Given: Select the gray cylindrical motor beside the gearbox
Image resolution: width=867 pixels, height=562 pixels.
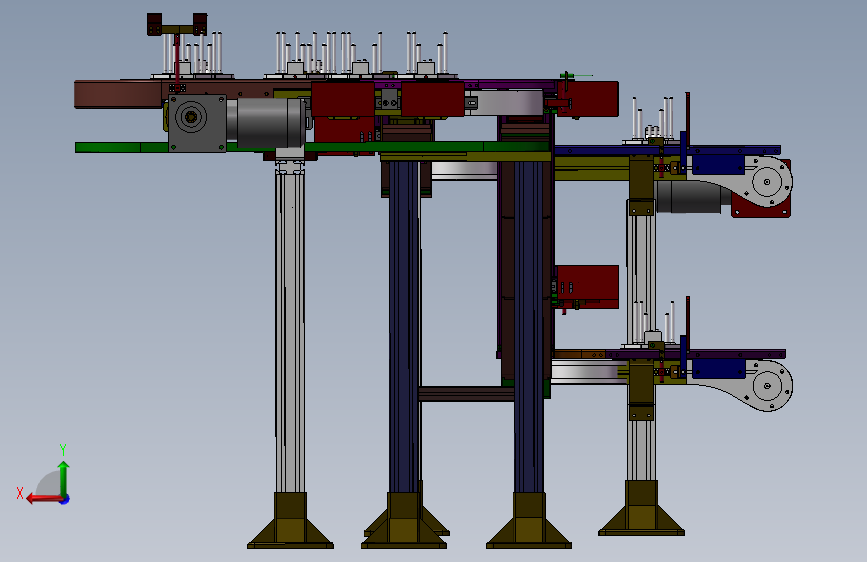Looking at the screenshot, I should click(267, 123).
